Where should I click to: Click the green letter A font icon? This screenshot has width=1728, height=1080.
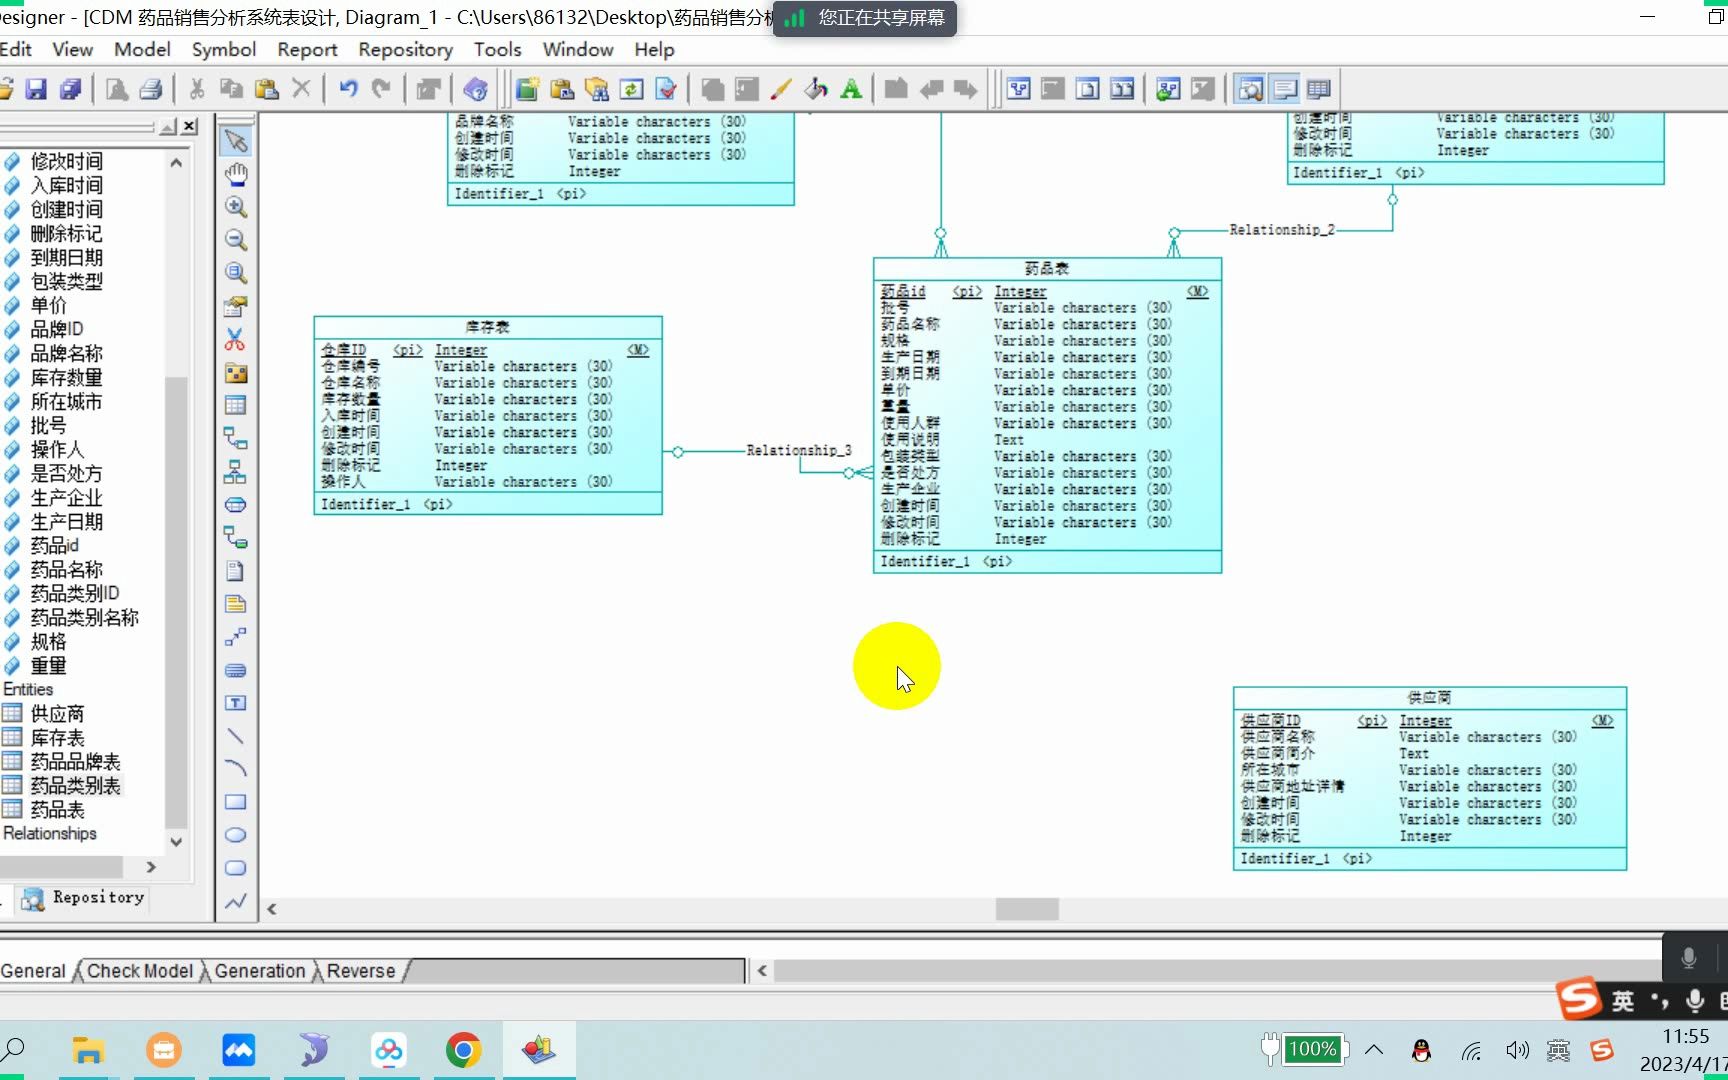851,89
